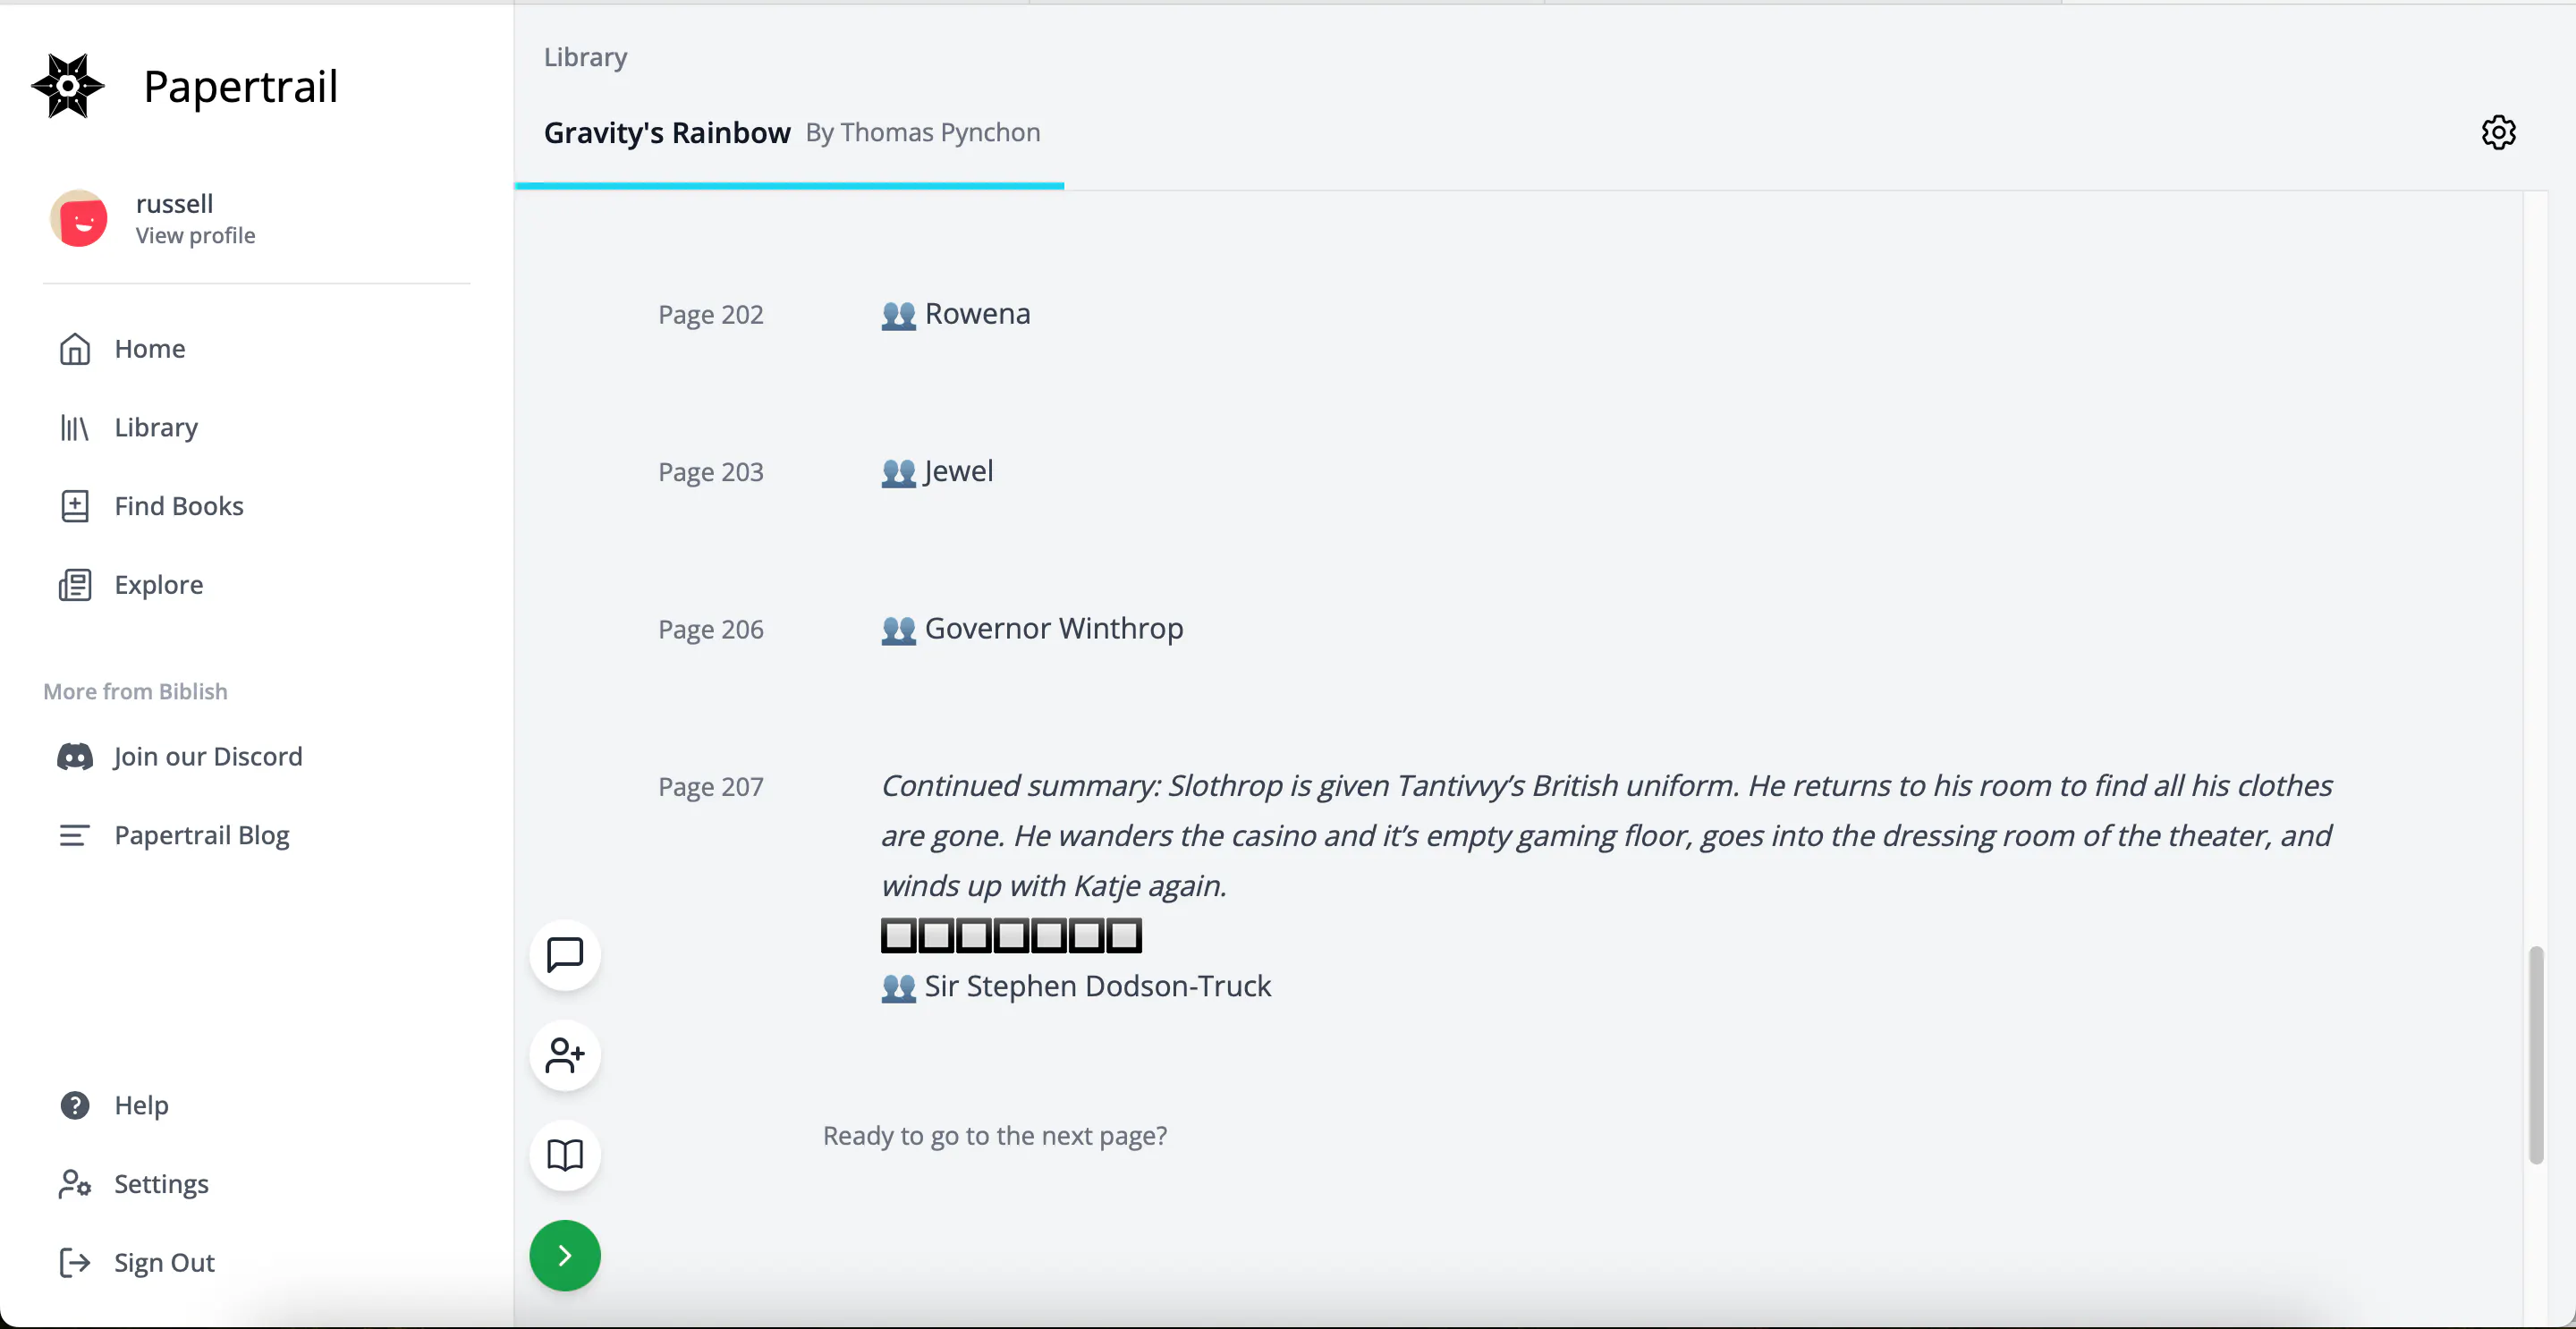
Task: Click the Discord icon in sidebar
Action: [x=75, y=756]
